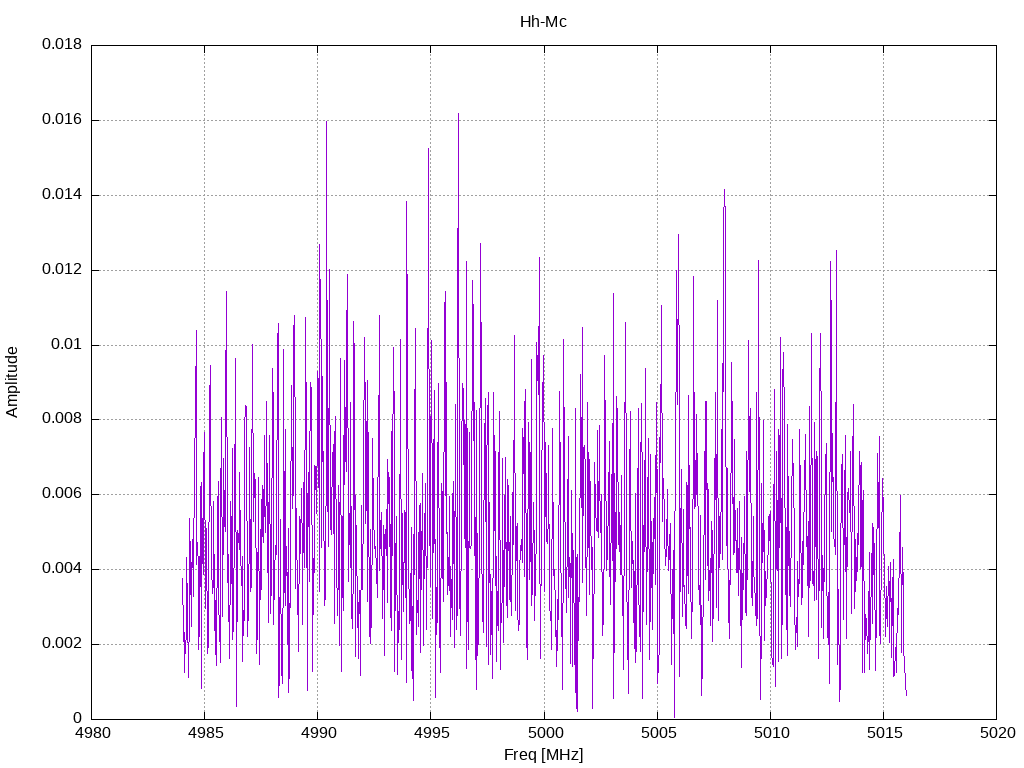The width and height of the screenshot is (1024, 768).
Task: Click the y-axis tick label 0.016
Action: coord(62,120)
